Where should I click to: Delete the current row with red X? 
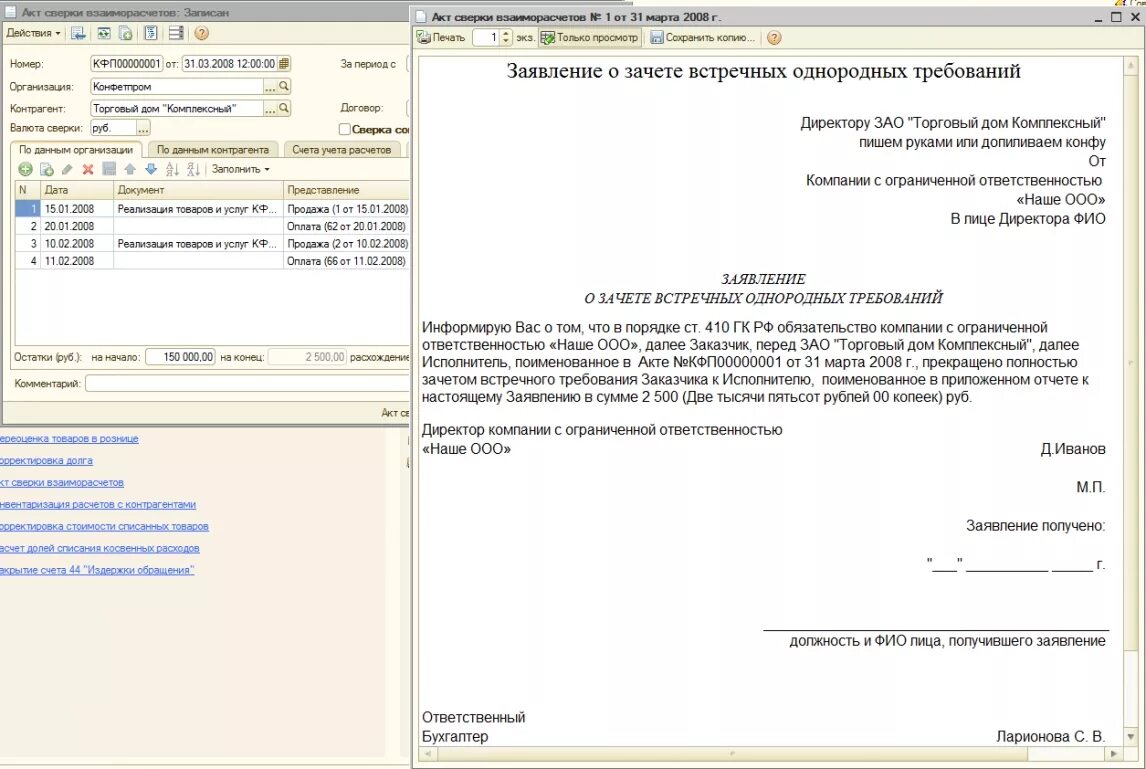(x=88, y=169)
